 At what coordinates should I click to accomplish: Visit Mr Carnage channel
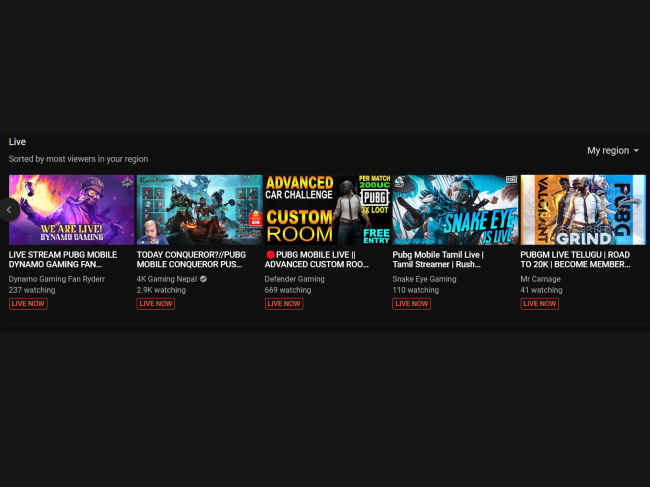tap(541, 279)
